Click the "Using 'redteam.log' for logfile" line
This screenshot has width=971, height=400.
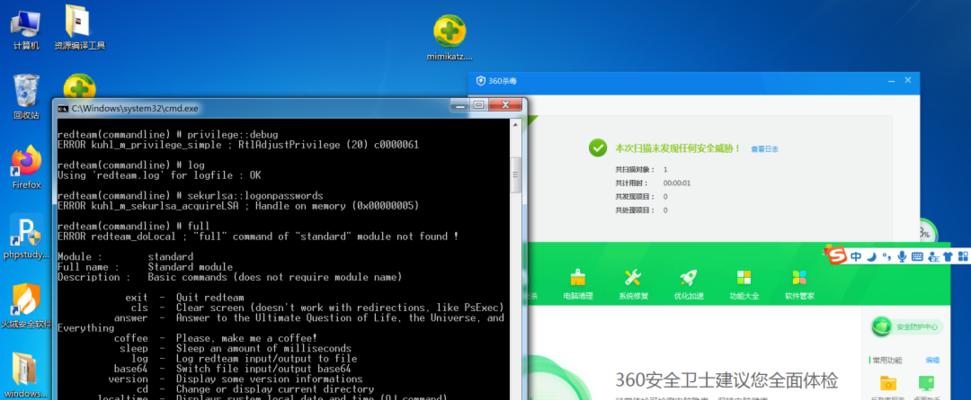tap(159, 175)
